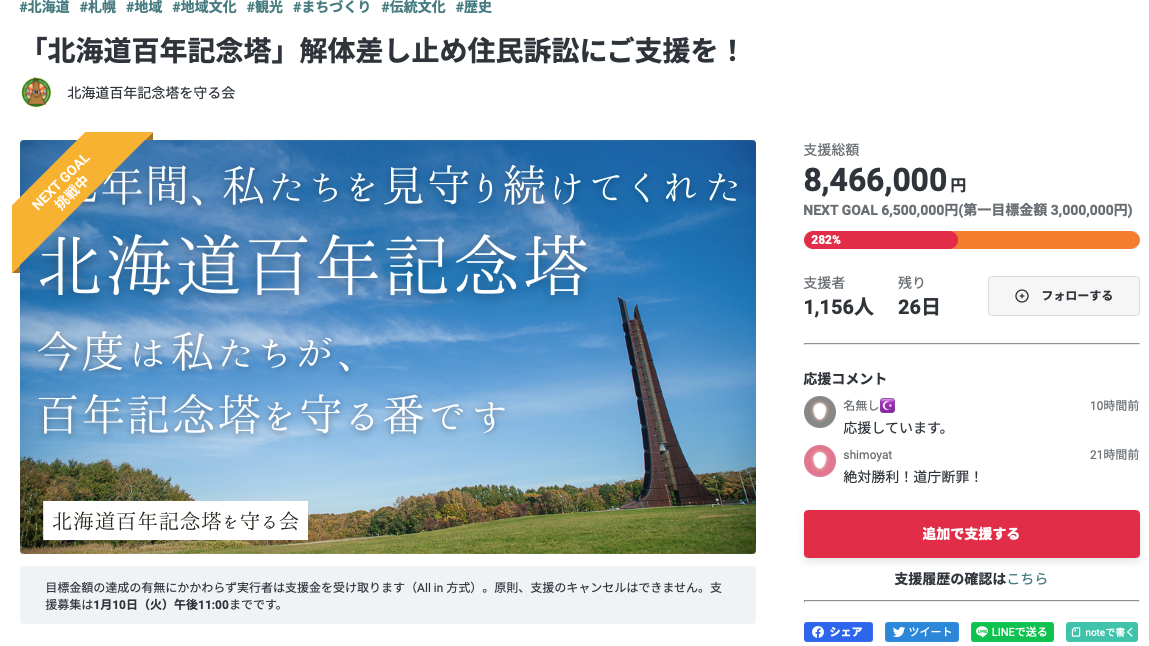The height and width of the screenshot is (646, 1149).
Task: Select the #観光 tag
Action: (265, 7)
